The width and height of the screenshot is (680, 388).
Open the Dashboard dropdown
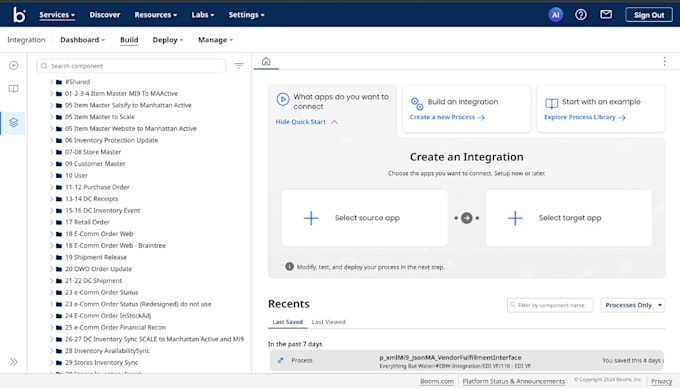click(x=82, y=40)
